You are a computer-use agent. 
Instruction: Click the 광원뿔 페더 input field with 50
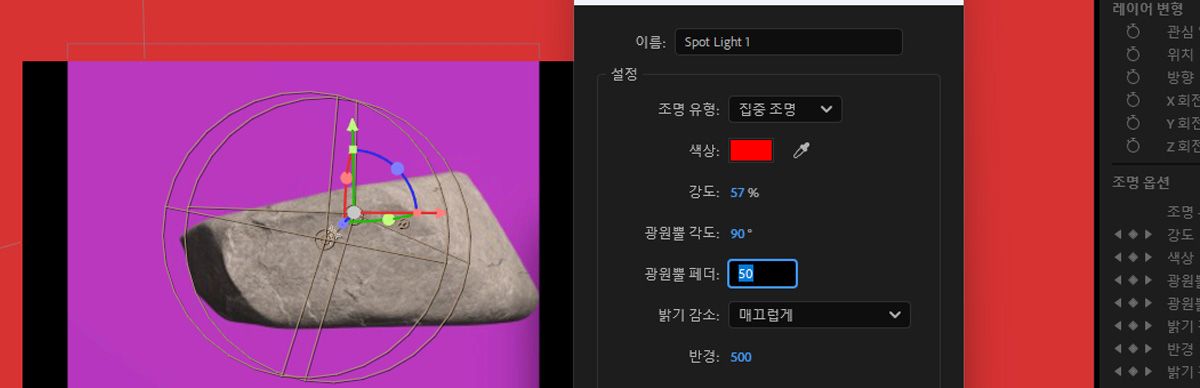[762, 273]
